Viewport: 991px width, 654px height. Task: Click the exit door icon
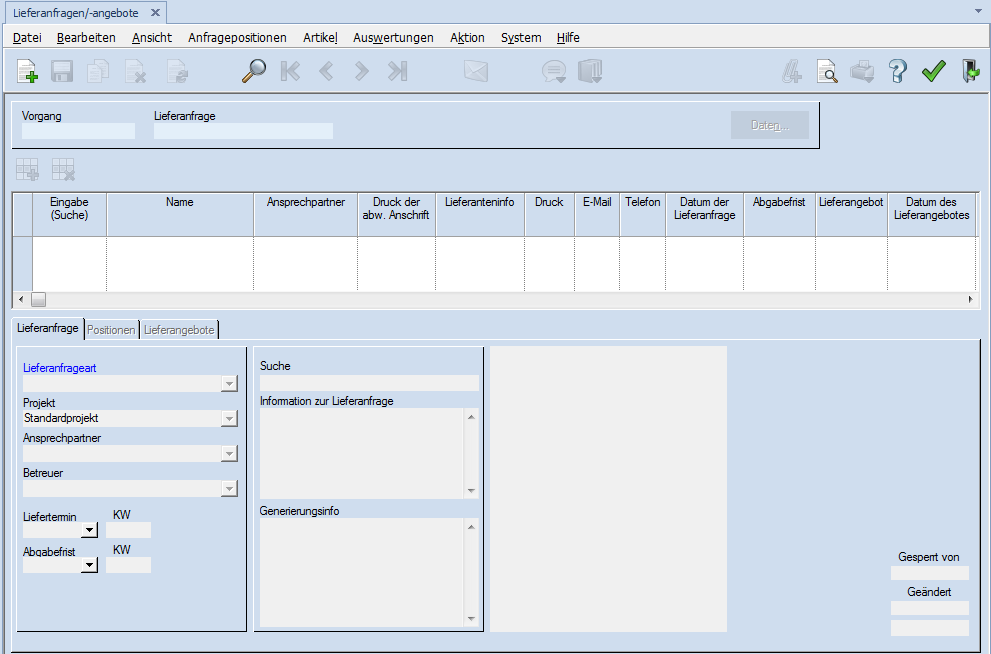pos(969,72)
